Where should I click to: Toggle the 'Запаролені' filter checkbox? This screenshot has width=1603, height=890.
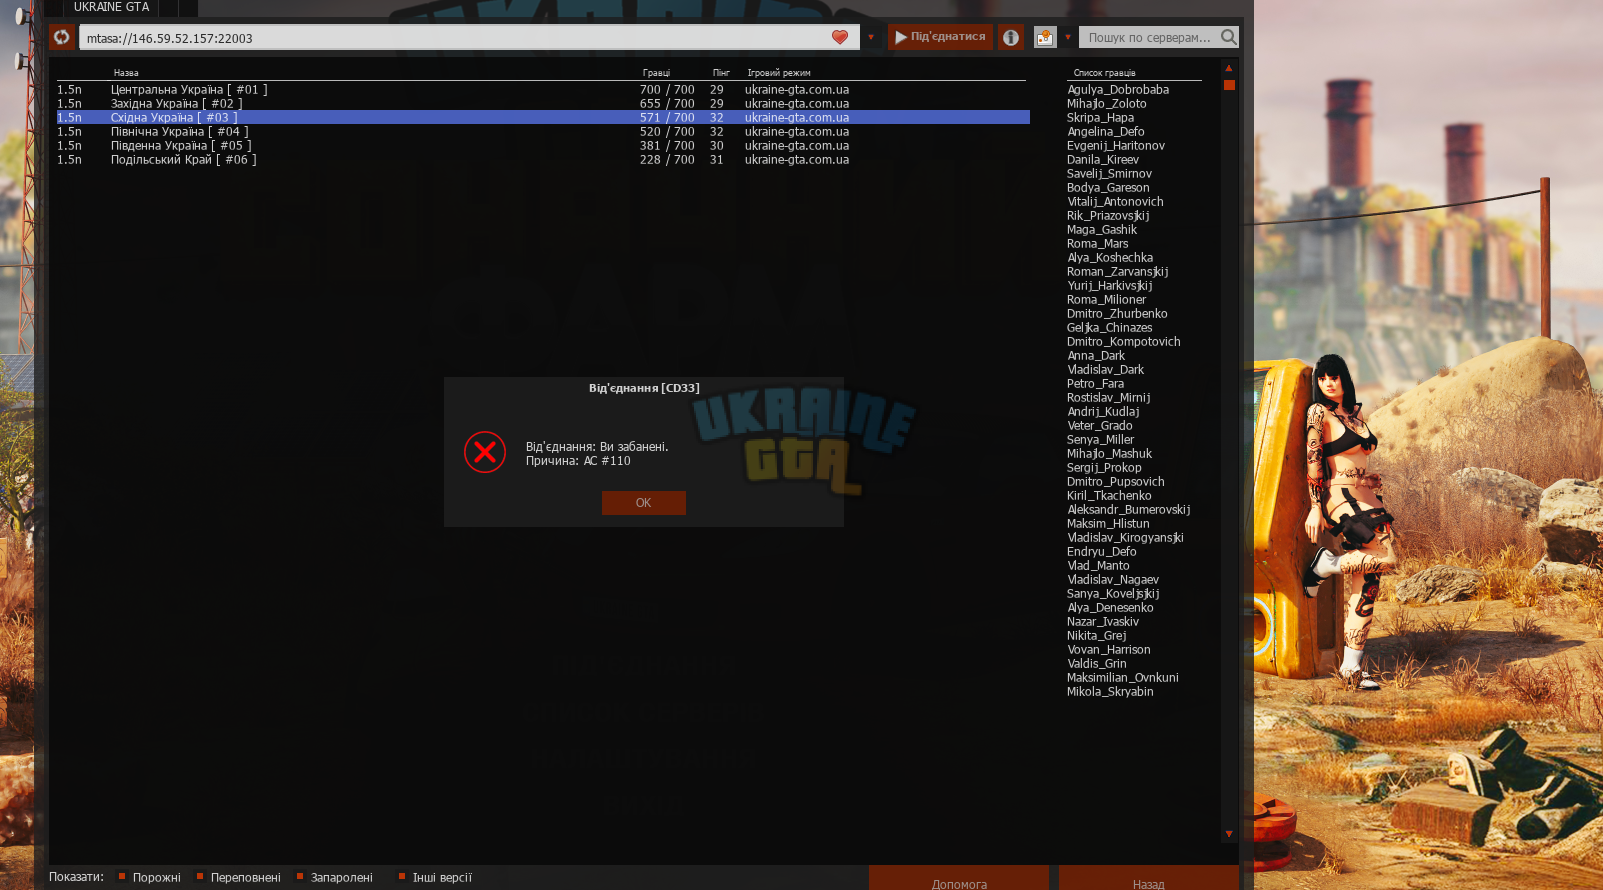300,877
